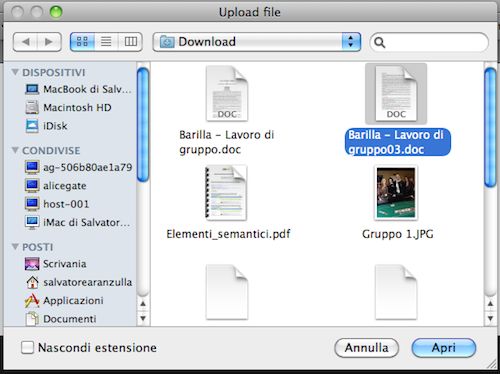
Task: Click file list scroll down arrow
Action: coord(490,318)
